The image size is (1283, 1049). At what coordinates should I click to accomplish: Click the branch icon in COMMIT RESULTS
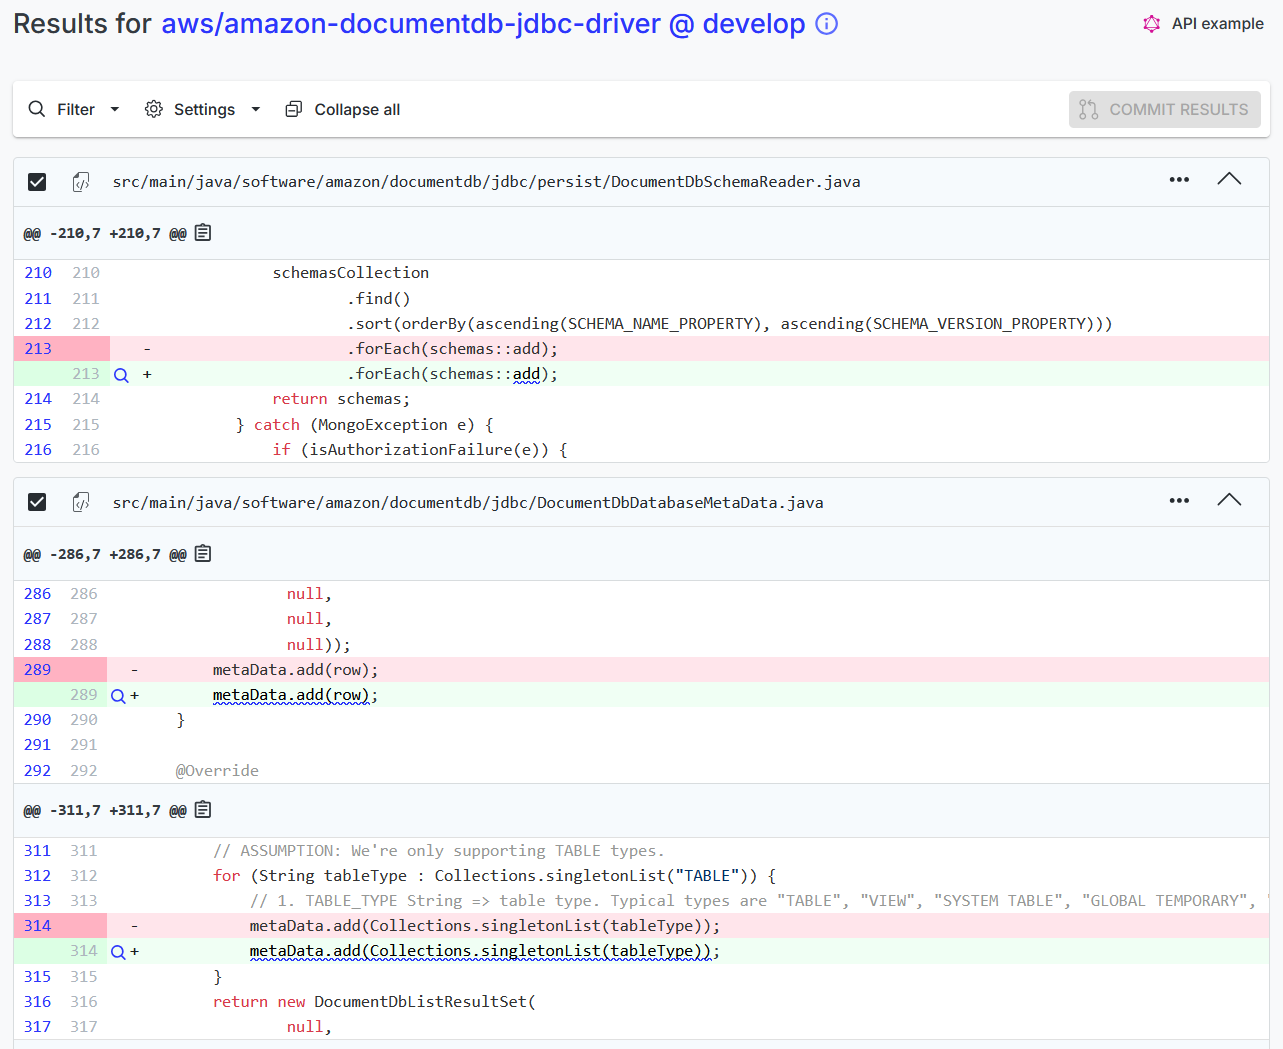click(1089, 109)
